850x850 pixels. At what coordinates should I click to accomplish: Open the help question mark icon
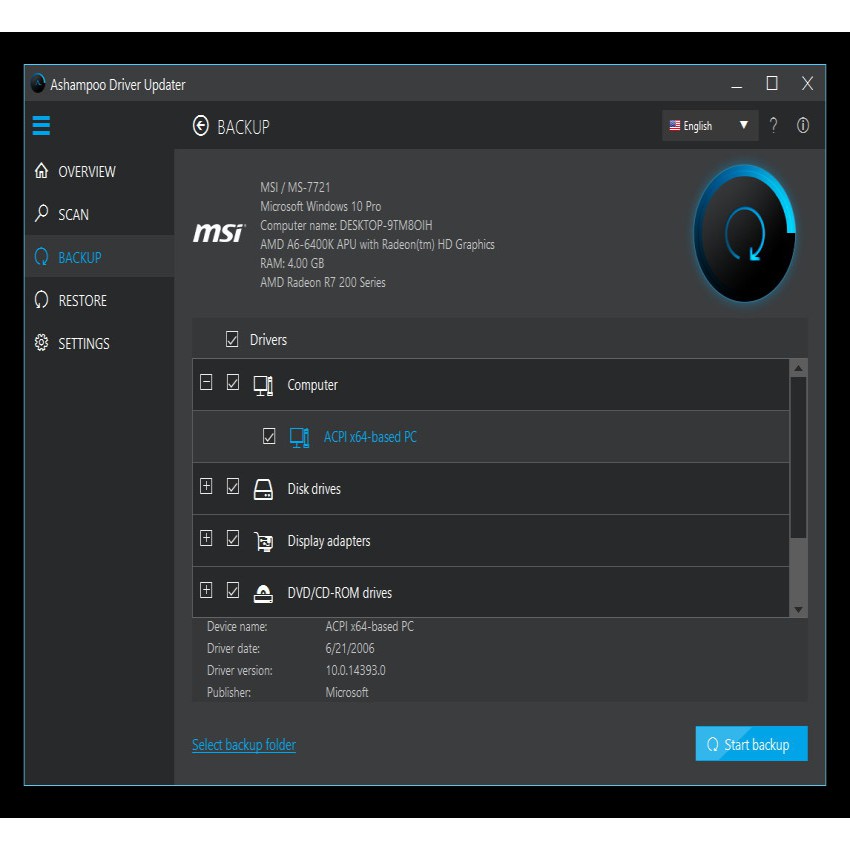click(775, 125)
